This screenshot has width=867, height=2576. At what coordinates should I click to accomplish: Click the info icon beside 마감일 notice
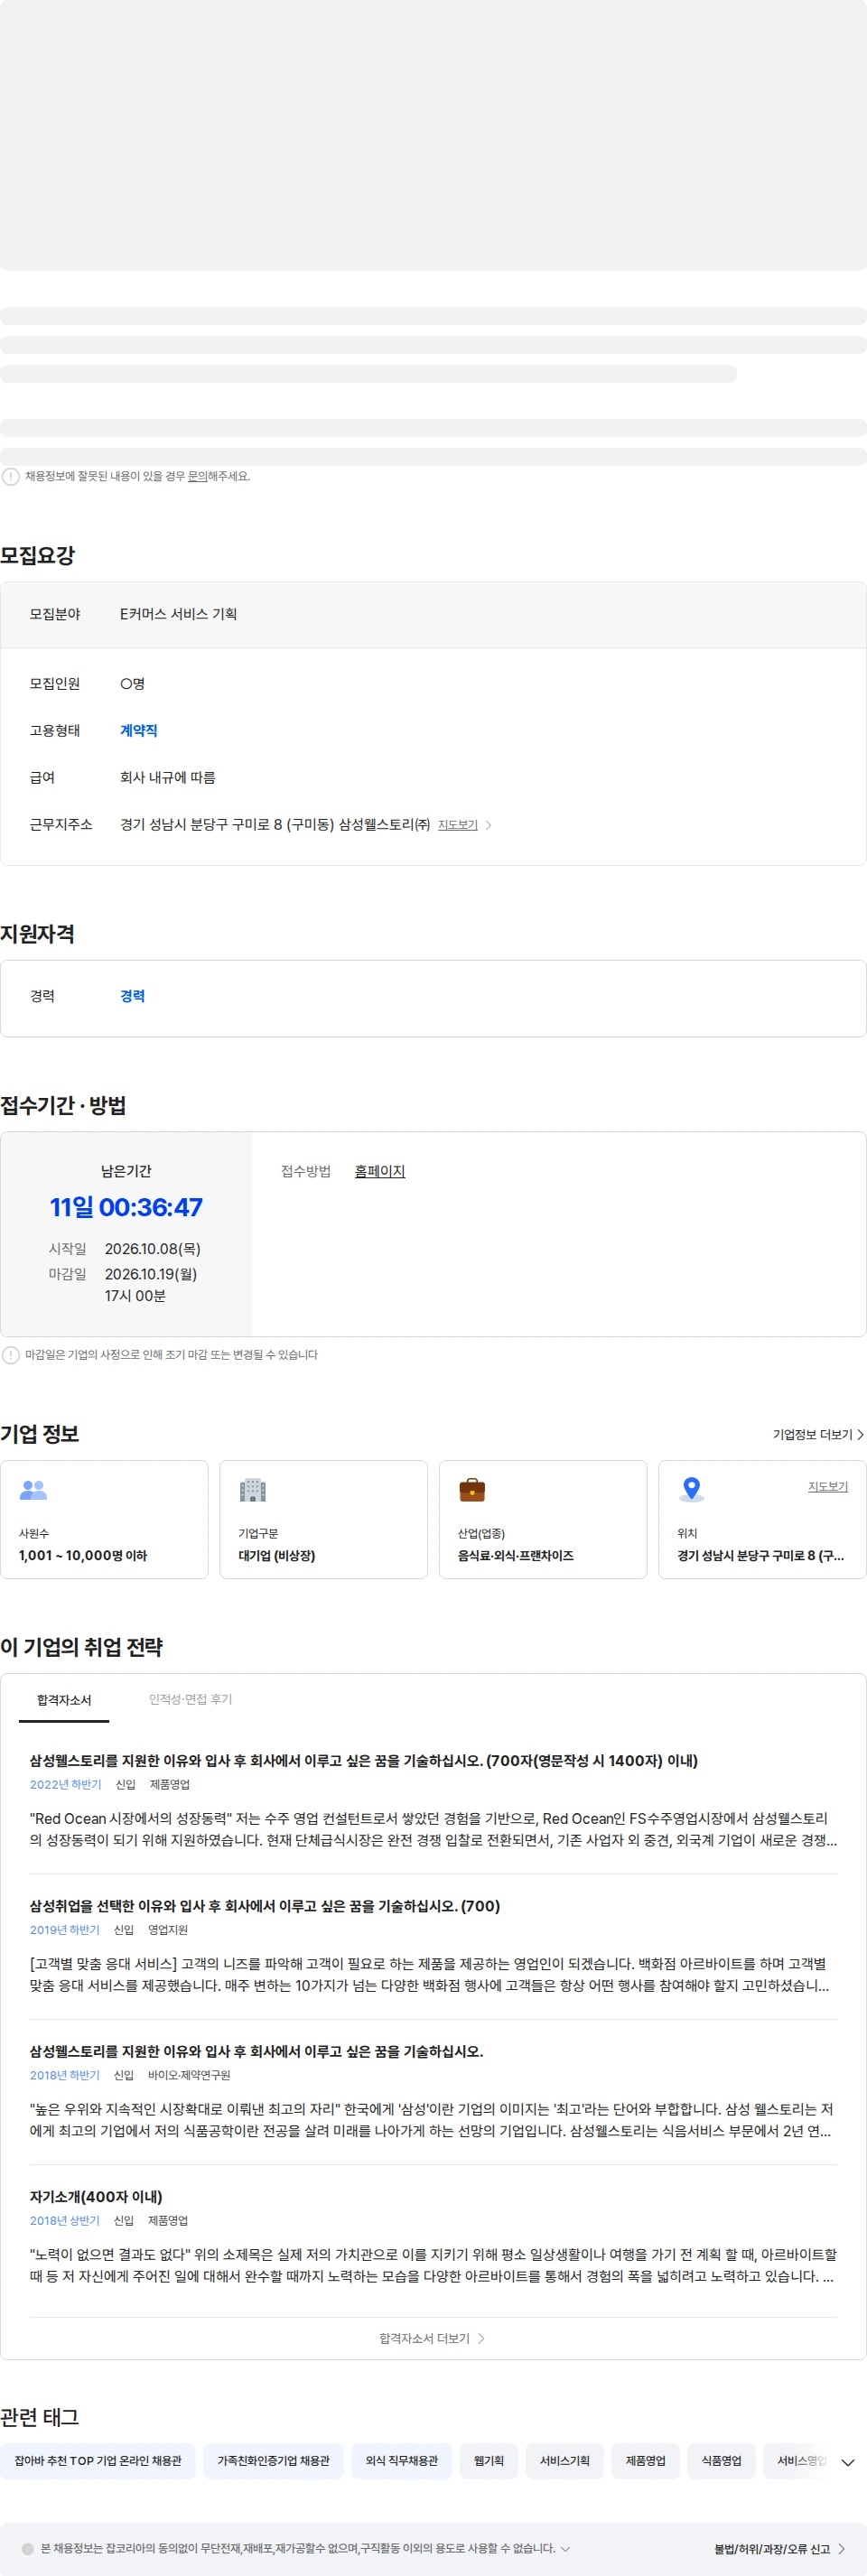pyautogui.click(x=11, y=1355)
